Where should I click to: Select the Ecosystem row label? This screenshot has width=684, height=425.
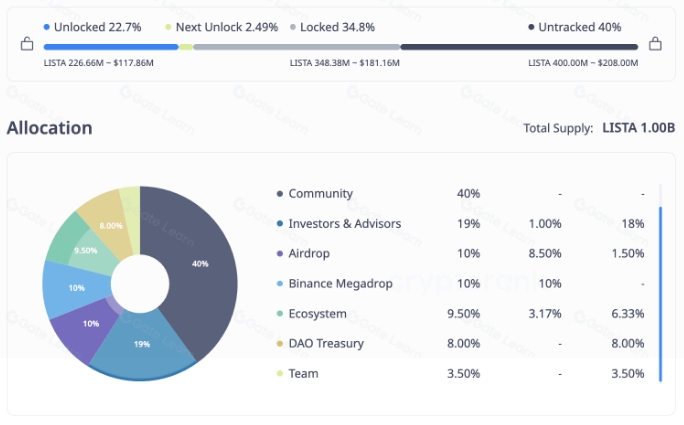[x=317, y=313]
